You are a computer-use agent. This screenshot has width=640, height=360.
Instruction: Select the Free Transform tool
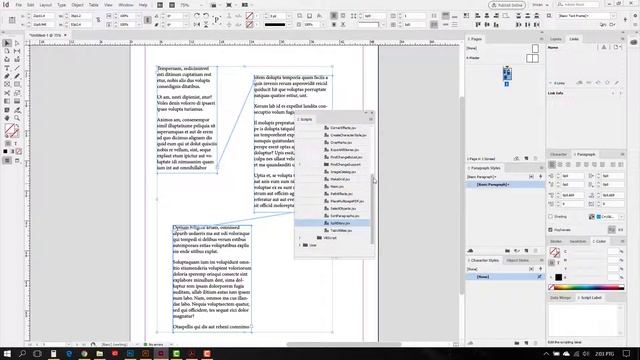coord(17,93)
